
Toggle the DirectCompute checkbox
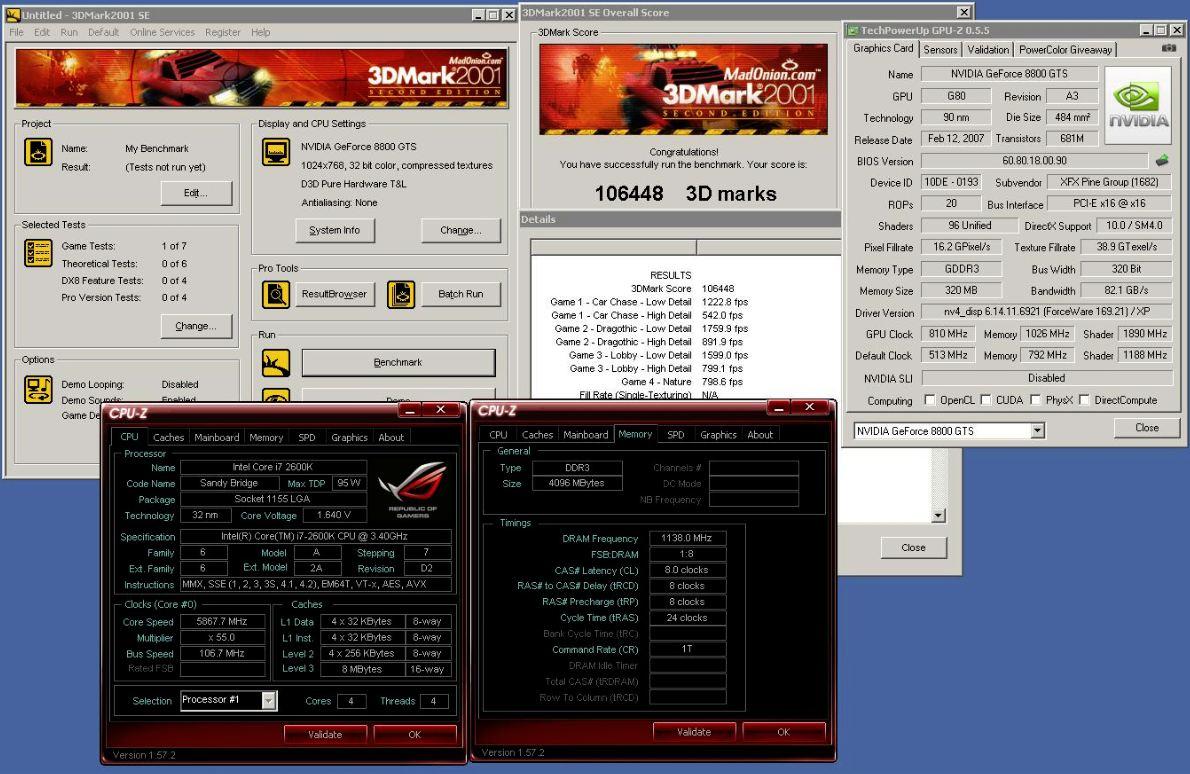1085,400
